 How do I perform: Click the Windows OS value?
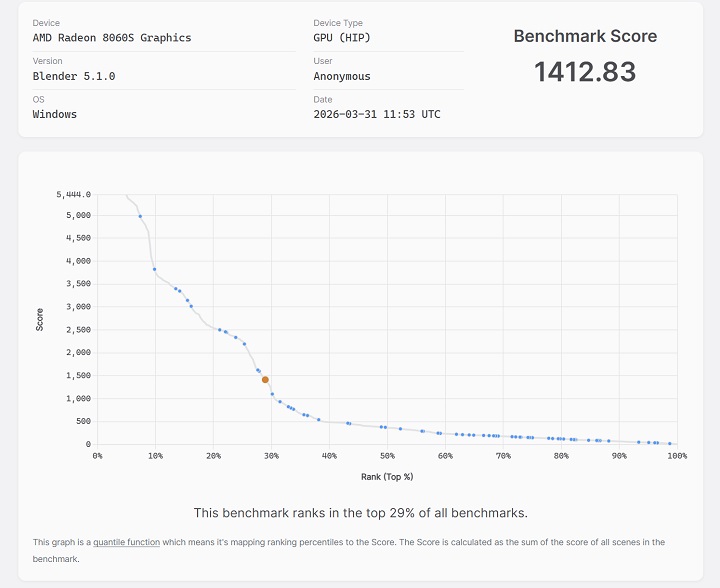[x=55, y=114]
